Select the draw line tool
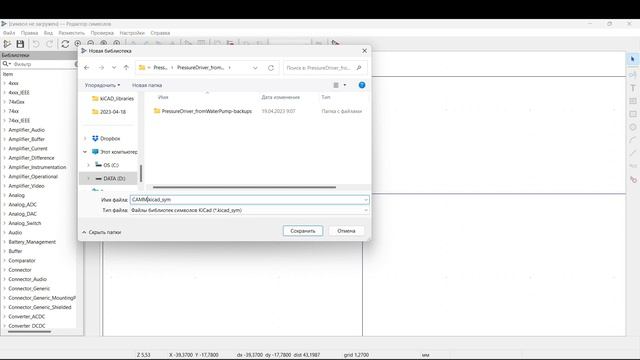This screenshot has width=640, height=360. [633, 153]
